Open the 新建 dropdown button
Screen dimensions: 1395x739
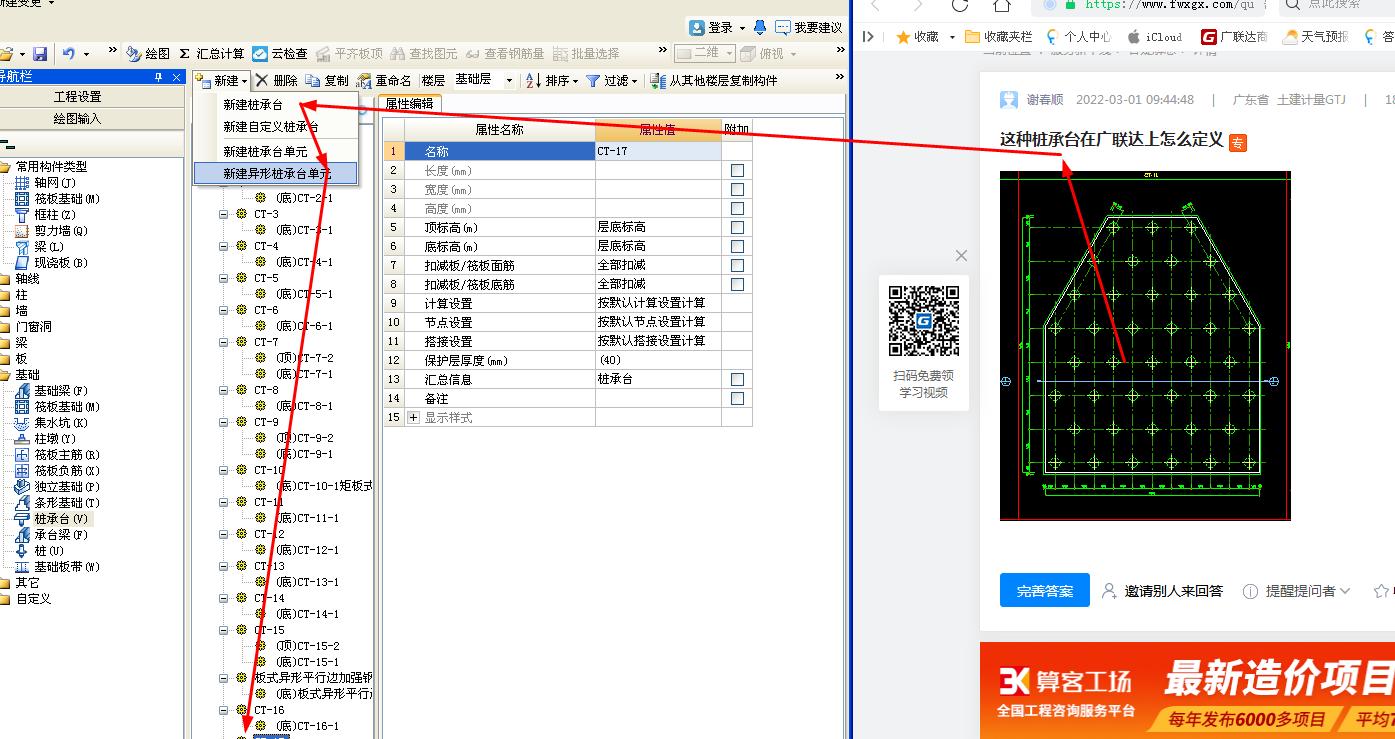pos(222,81)
